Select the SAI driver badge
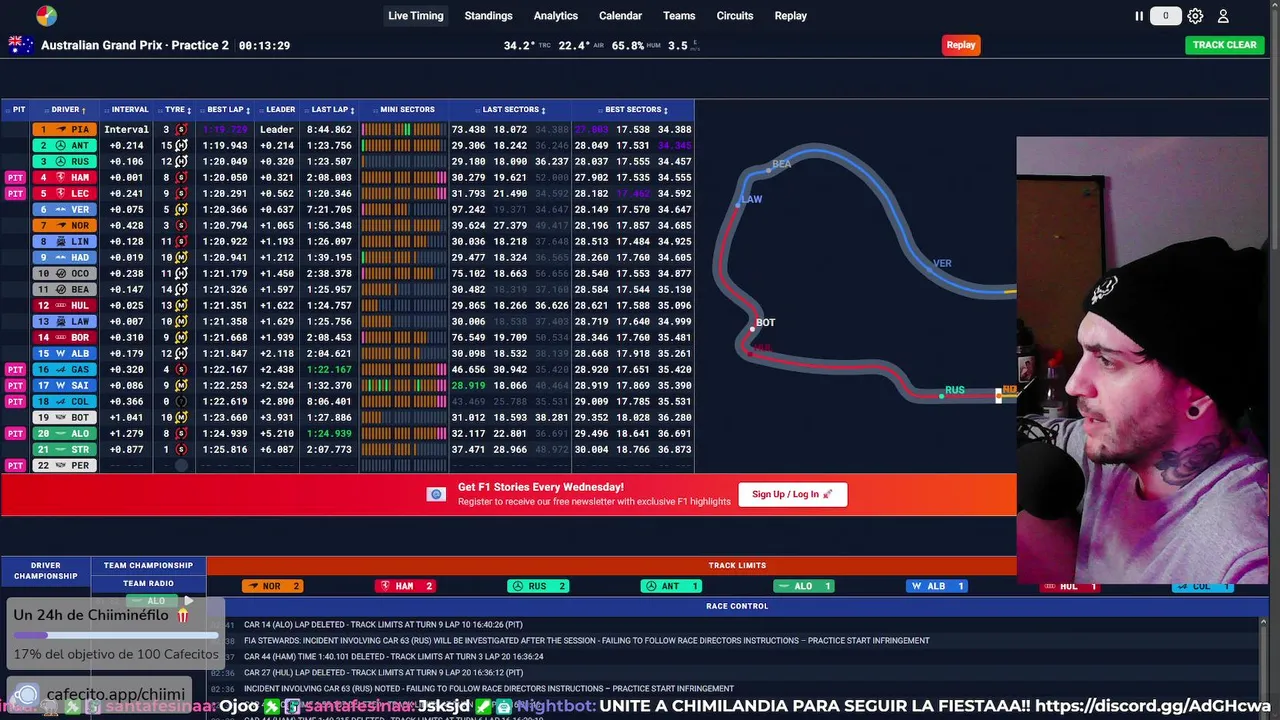 pos(65,386)
